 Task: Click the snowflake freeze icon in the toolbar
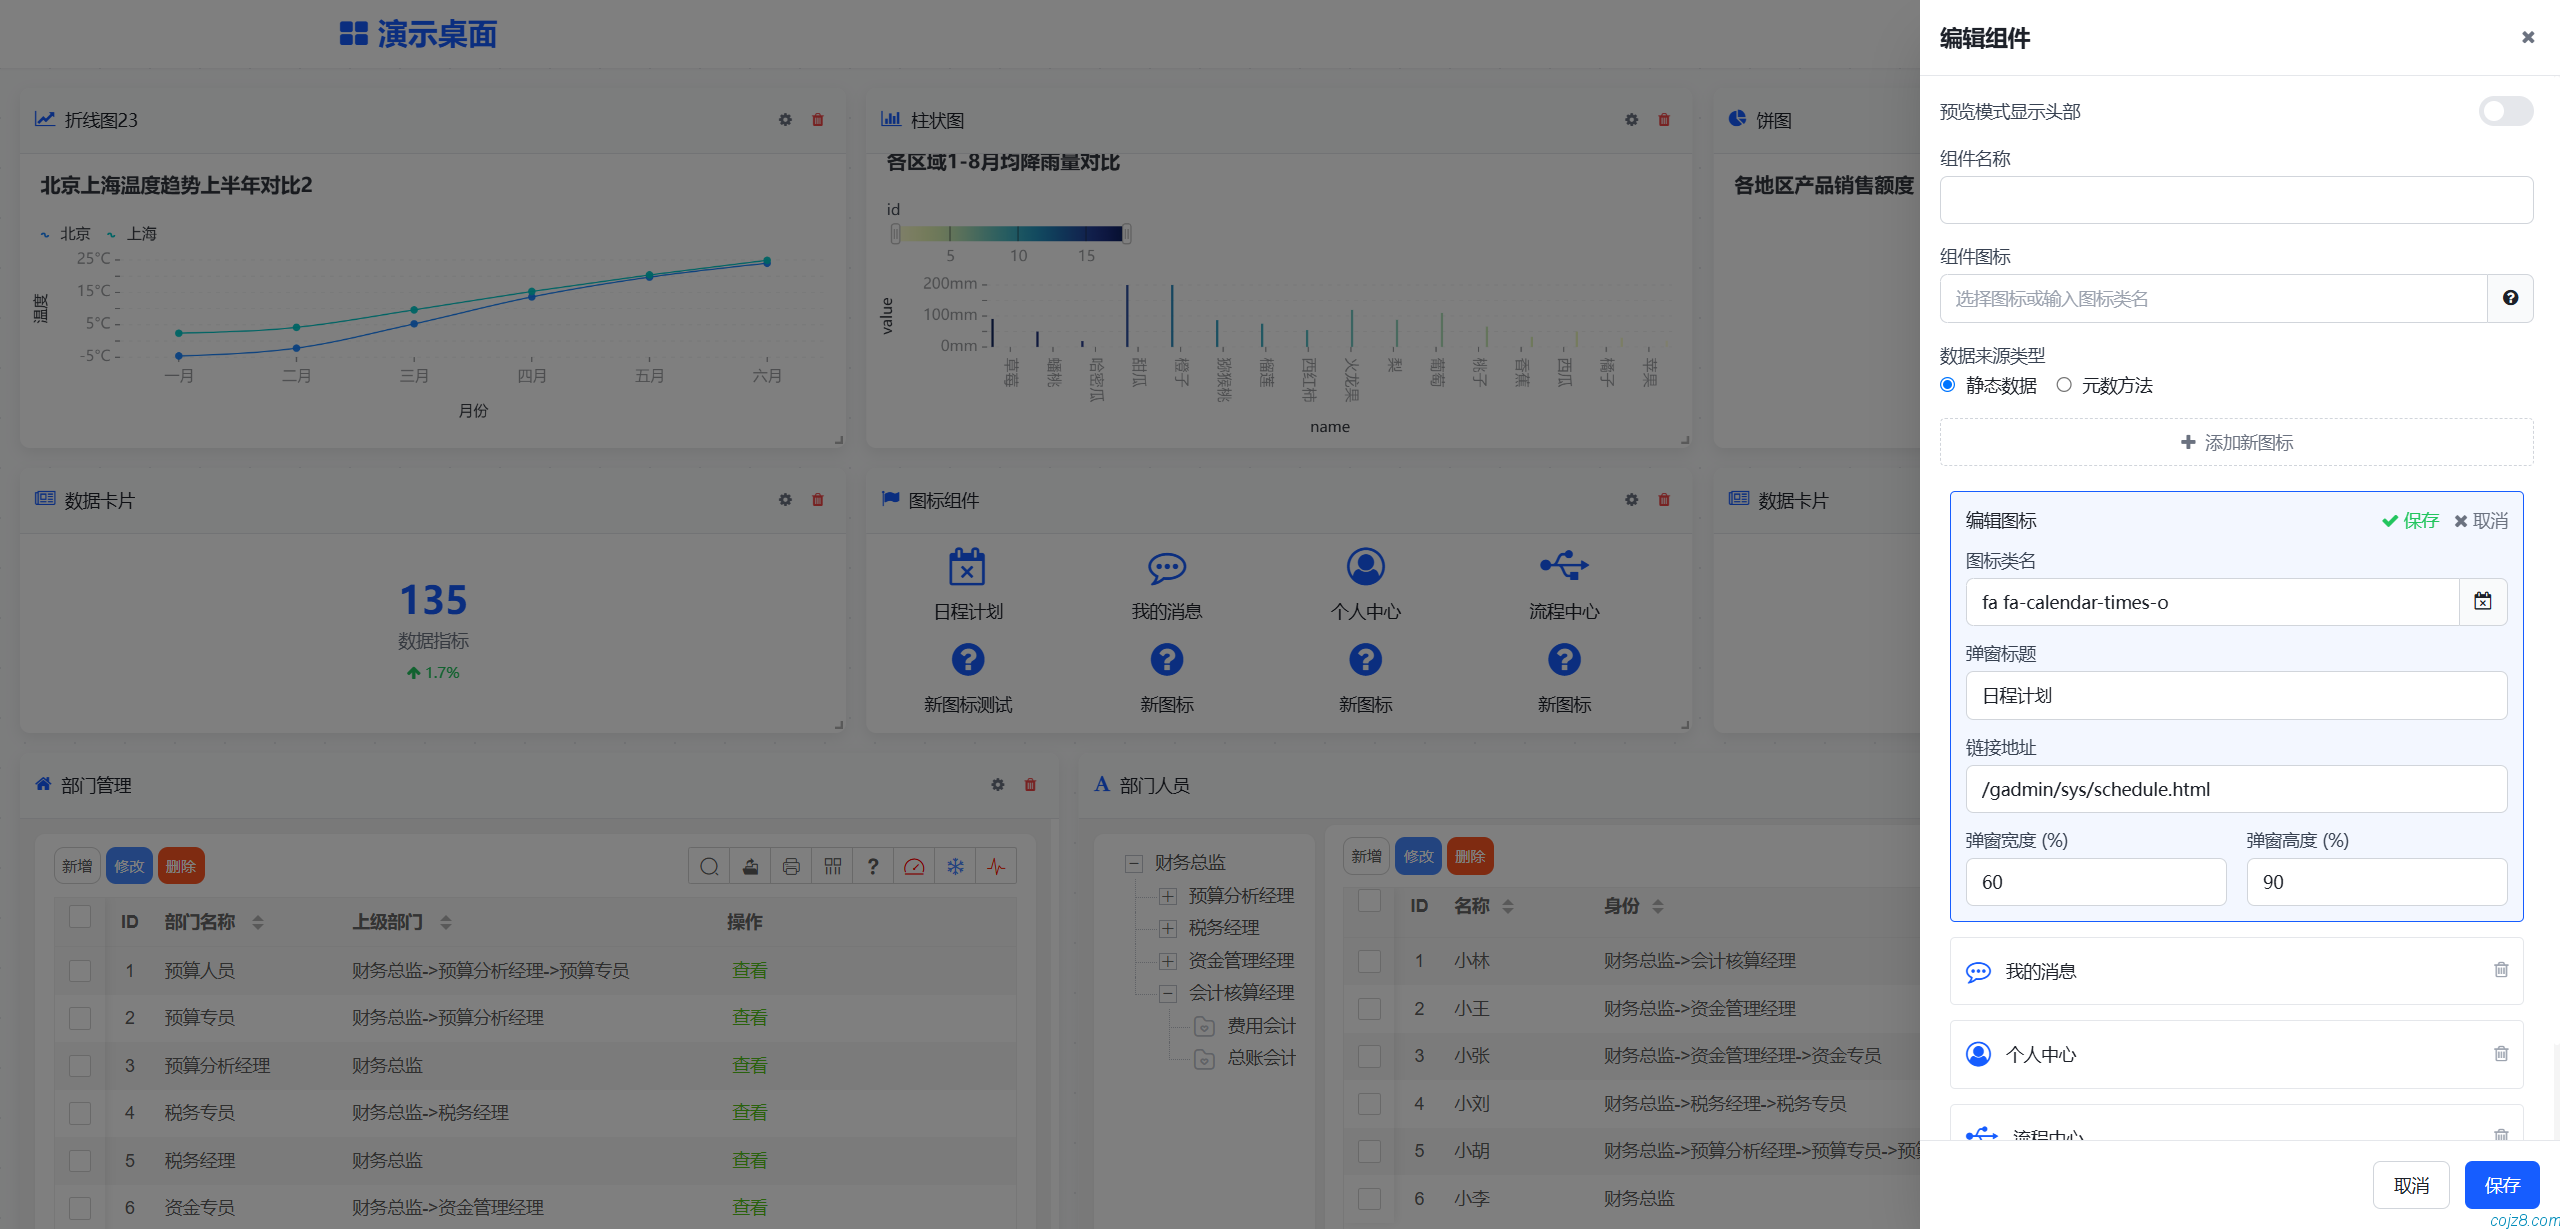pyautogui.click(x=955, y=866)
